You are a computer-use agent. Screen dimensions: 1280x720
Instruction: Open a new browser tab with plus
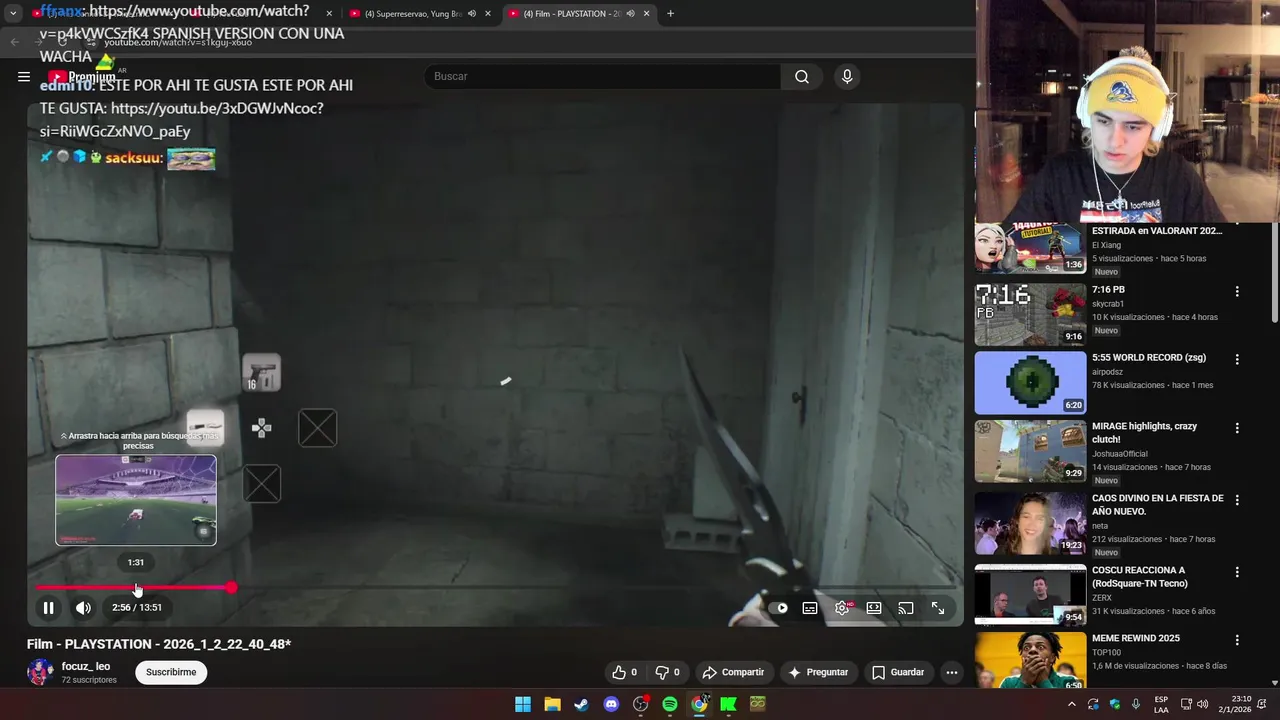[670, 13]
